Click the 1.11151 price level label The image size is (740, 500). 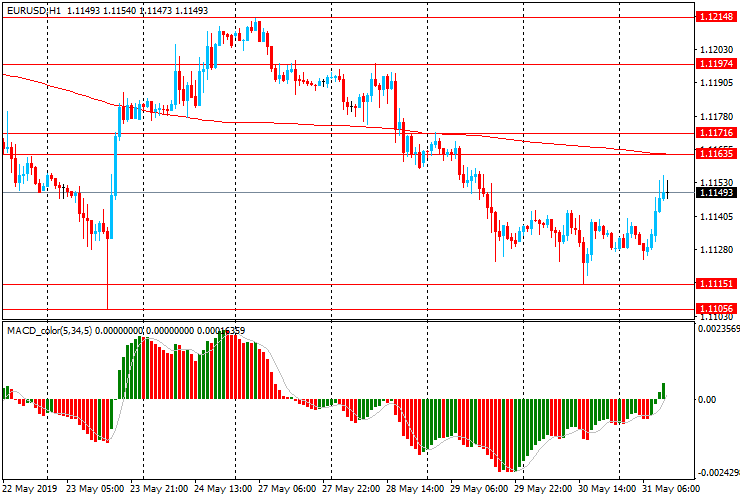click(x=716, y=284)
